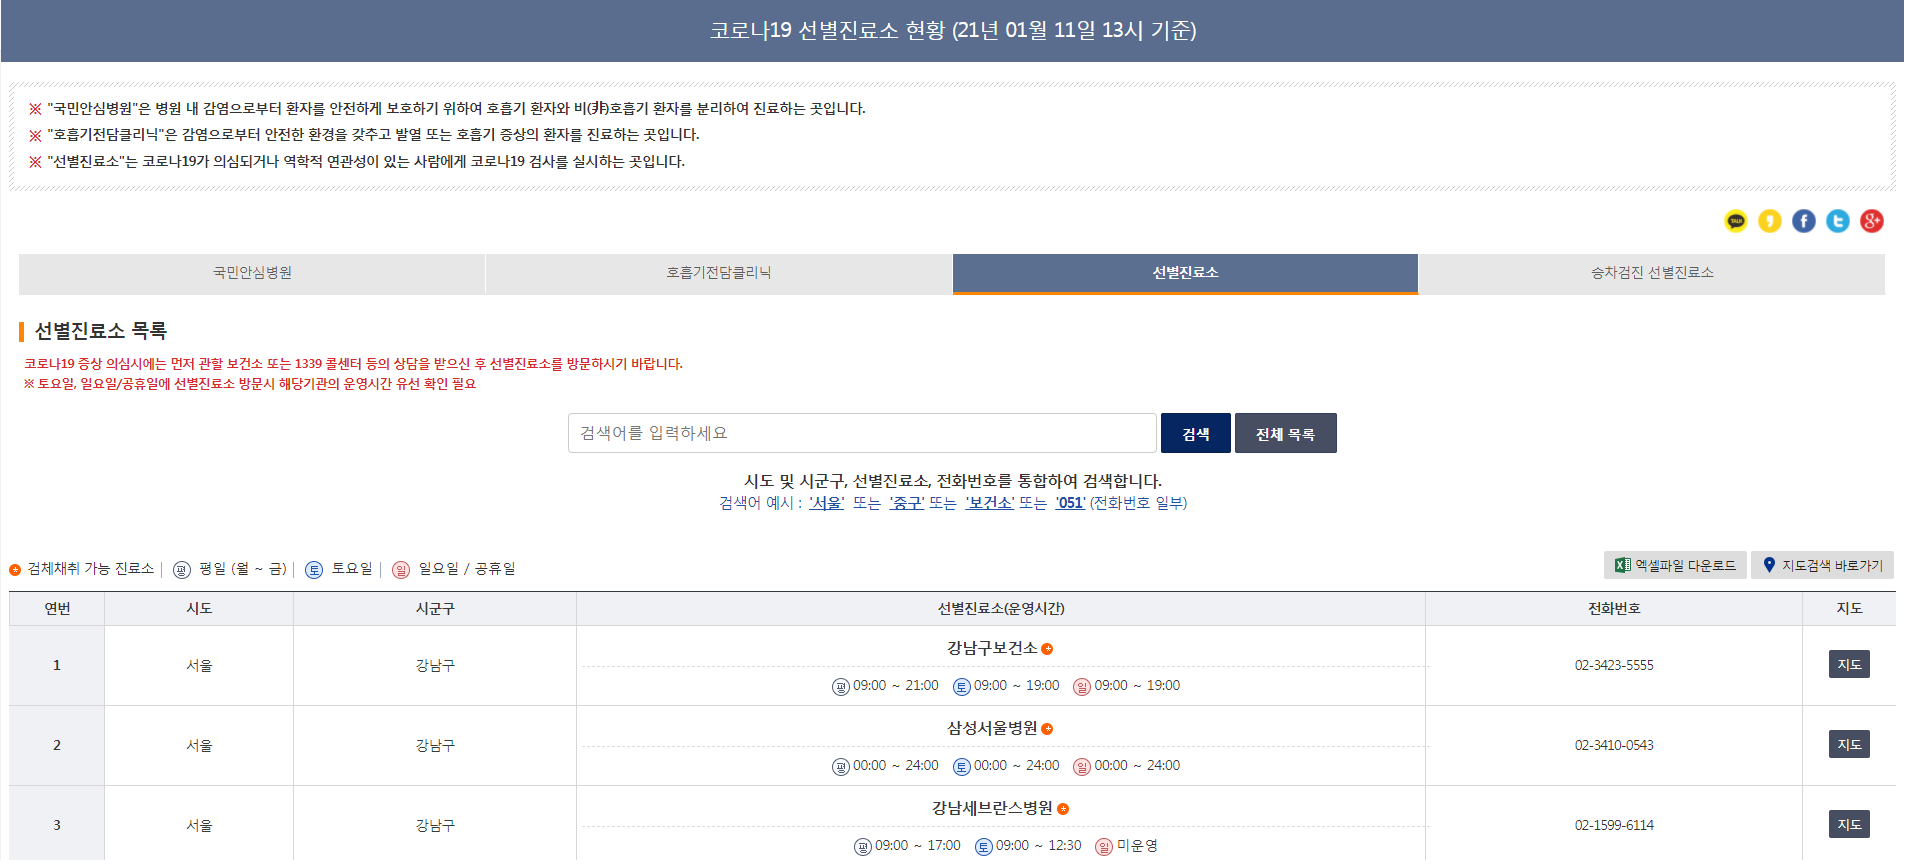Click the 토요일 legend circle icon
Screen dimensions: 1910x866
(314, 570)
